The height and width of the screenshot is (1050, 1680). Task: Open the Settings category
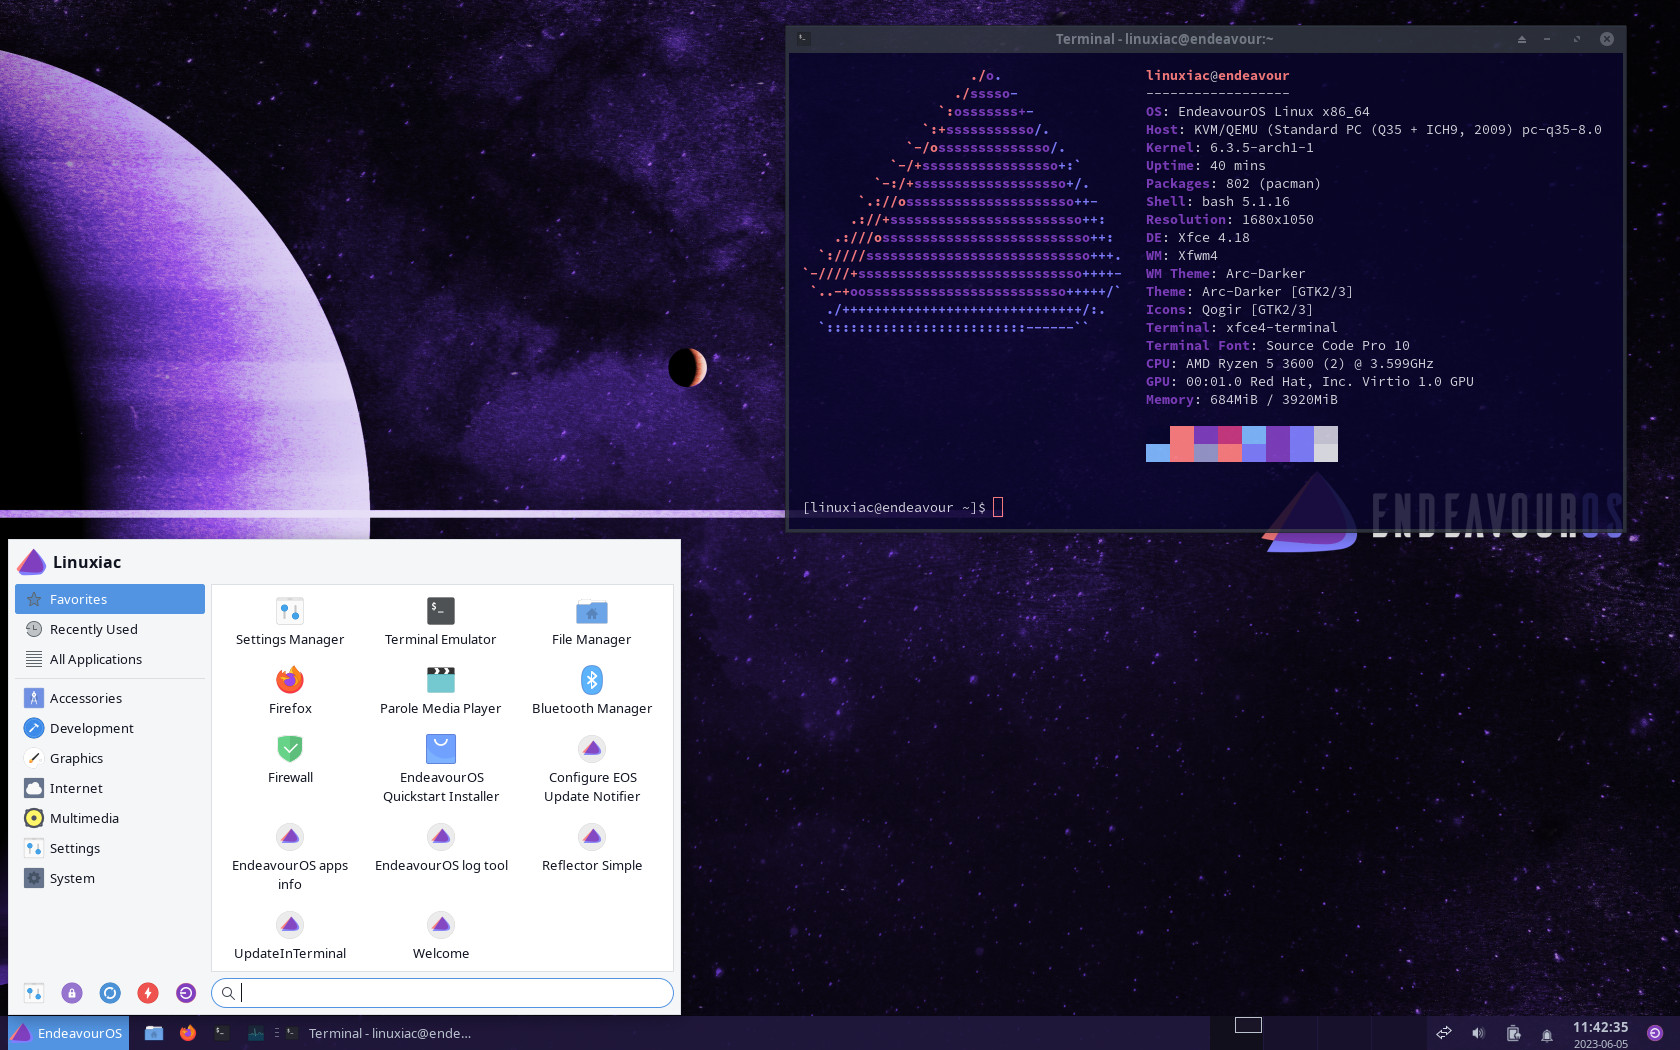tap(110, 848)
